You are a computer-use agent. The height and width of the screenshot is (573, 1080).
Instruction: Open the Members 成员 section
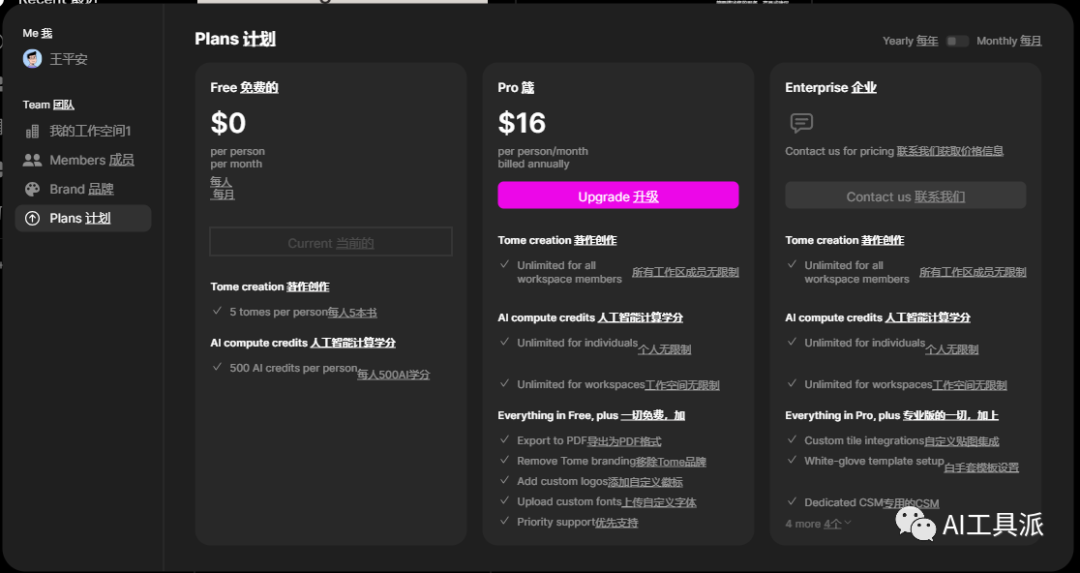[x=83, y=160]
